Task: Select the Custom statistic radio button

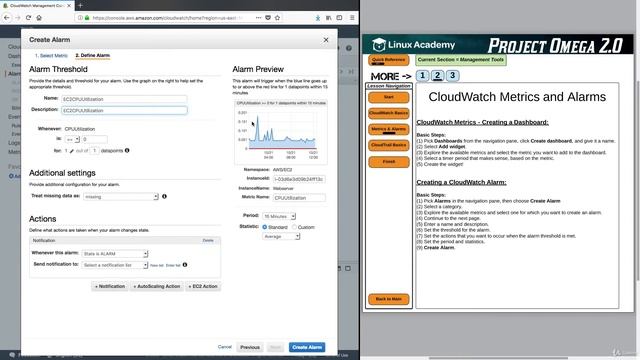Action: tap(294, 227)
